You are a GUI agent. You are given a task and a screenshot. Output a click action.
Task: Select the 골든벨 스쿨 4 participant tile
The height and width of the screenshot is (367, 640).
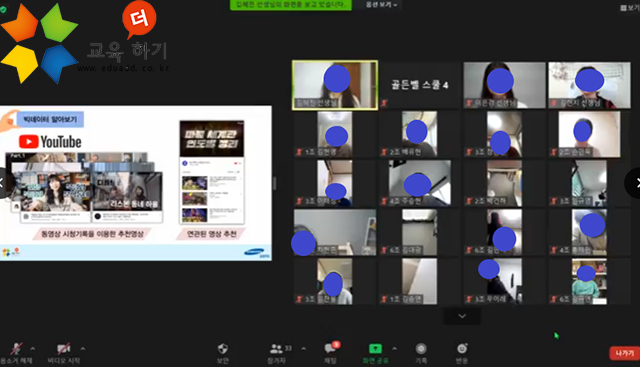point(420,85)
